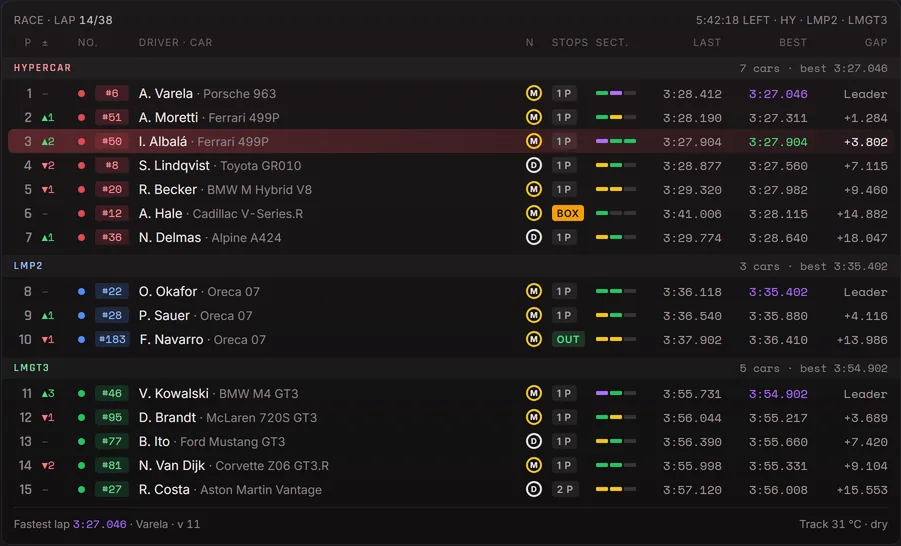Click the green class dot for car #46
The image size is (901, 546).
click(82, 394)
